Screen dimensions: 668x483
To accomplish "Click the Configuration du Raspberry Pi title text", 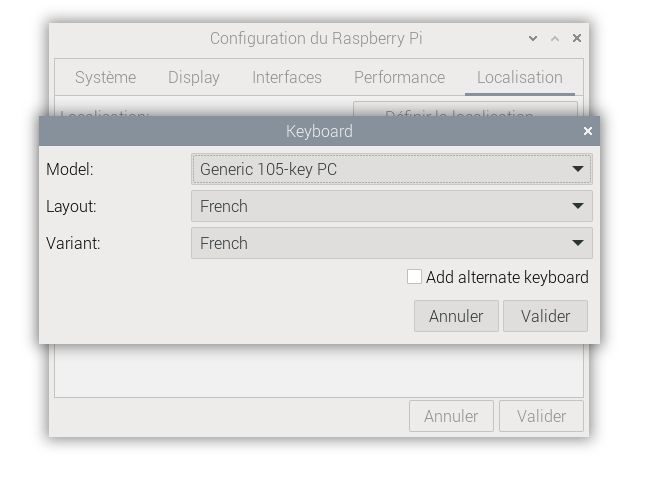I will click(x=316, y=38).
